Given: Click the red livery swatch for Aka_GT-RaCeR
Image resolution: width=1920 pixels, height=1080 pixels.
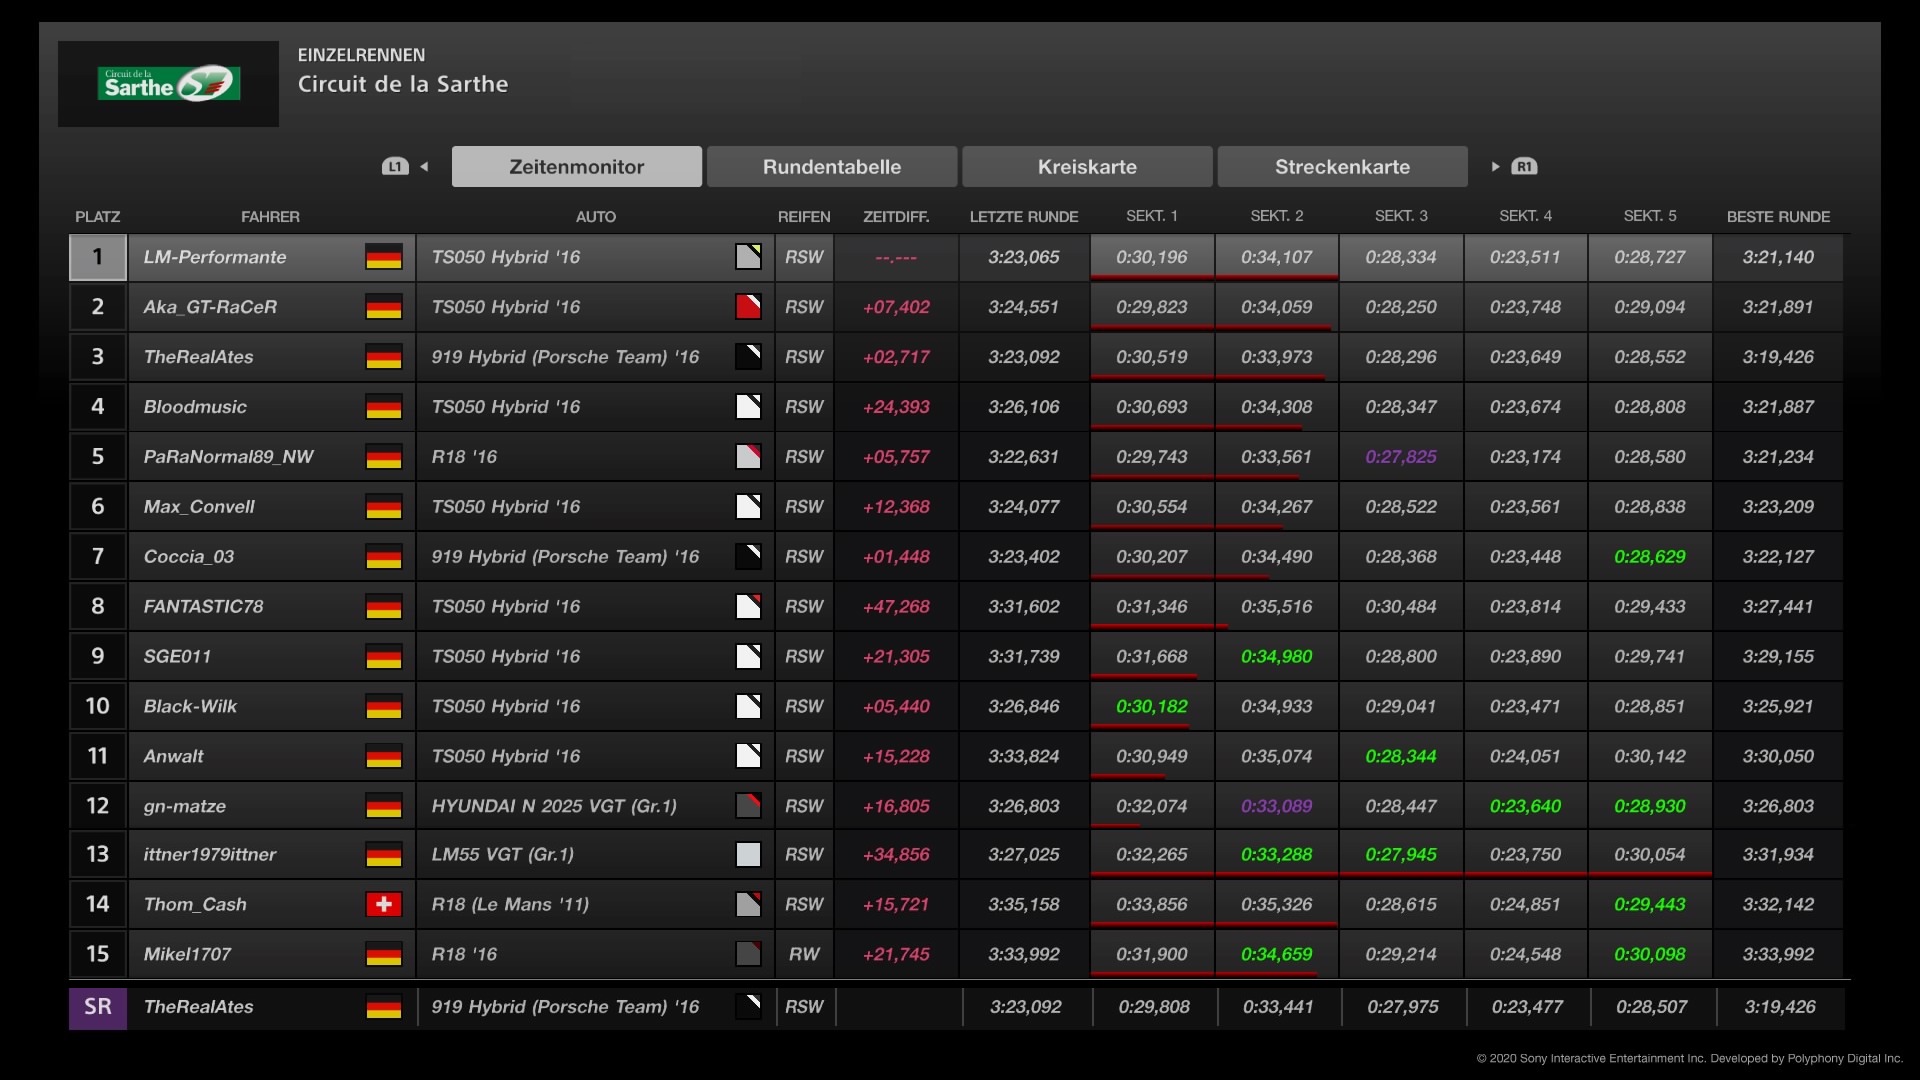Looking at the screenshot, I should [748, 307].
